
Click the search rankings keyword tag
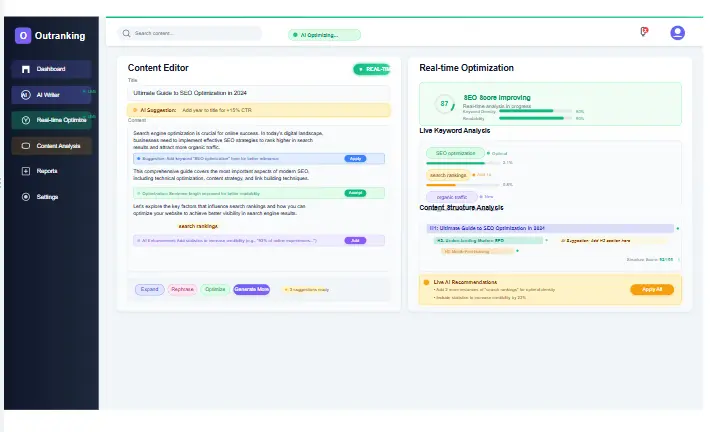(448, 175)
